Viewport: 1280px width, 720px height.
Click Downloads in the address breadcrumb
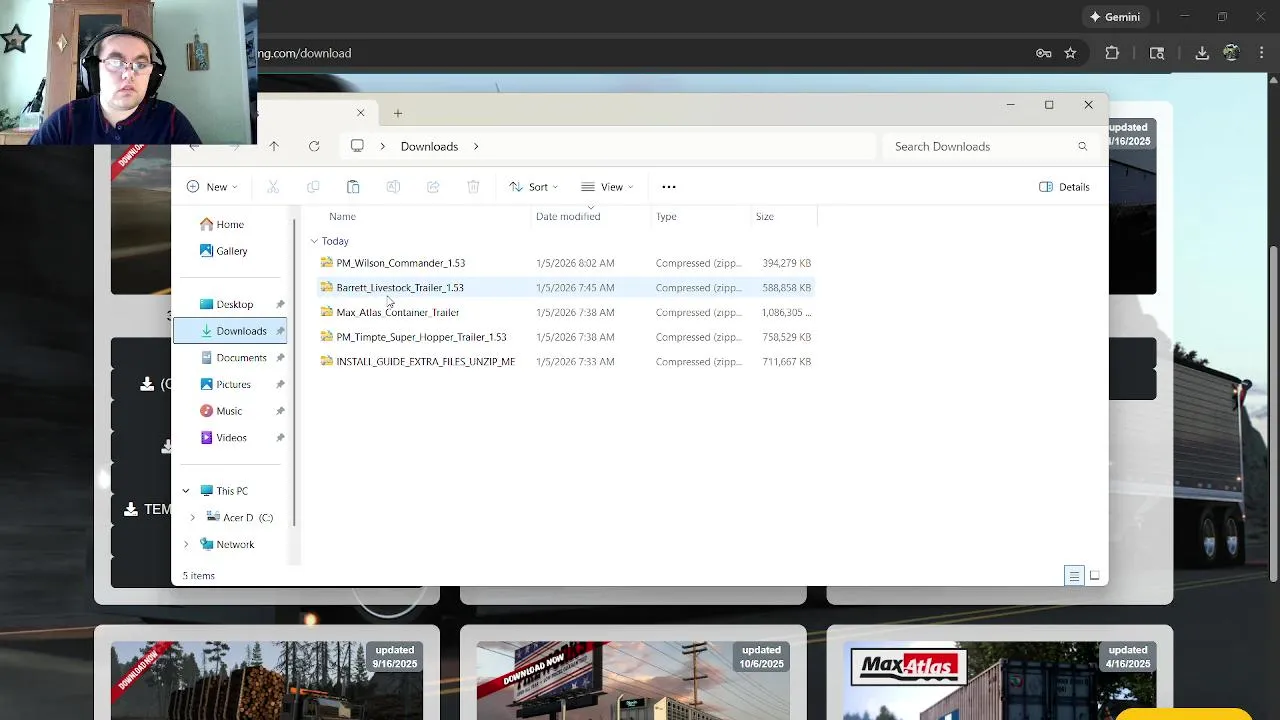[x=429, y=146]
